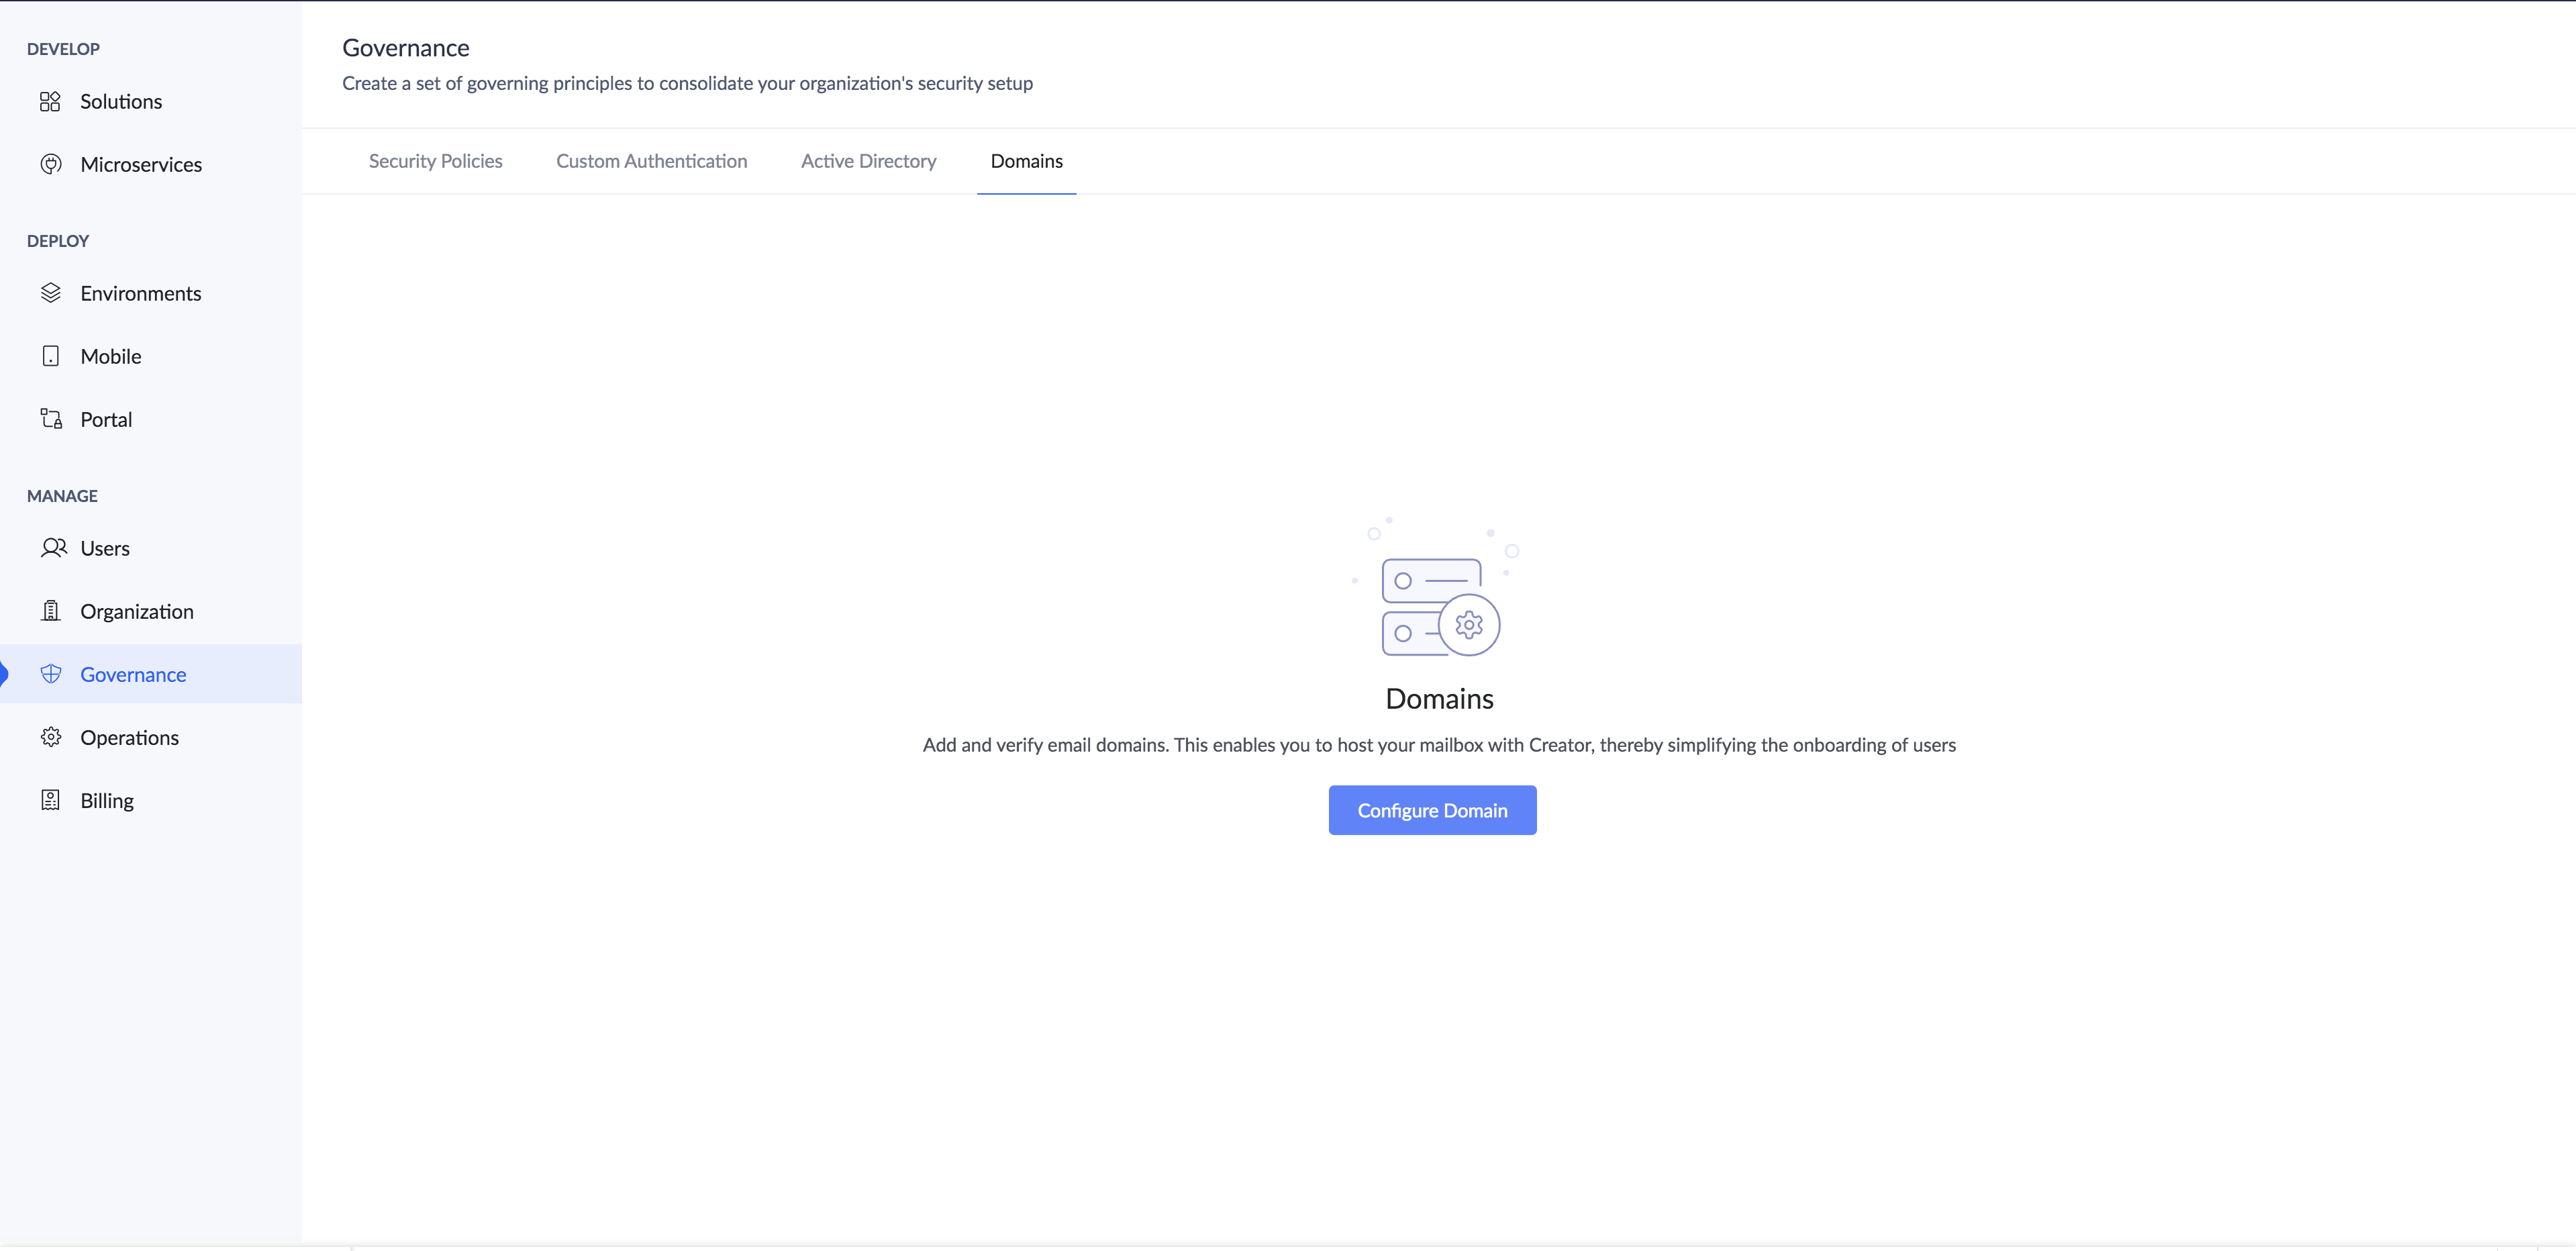Click the Governance shield icon
This screenshot has width=2576, height=1251.
point(50,674)
